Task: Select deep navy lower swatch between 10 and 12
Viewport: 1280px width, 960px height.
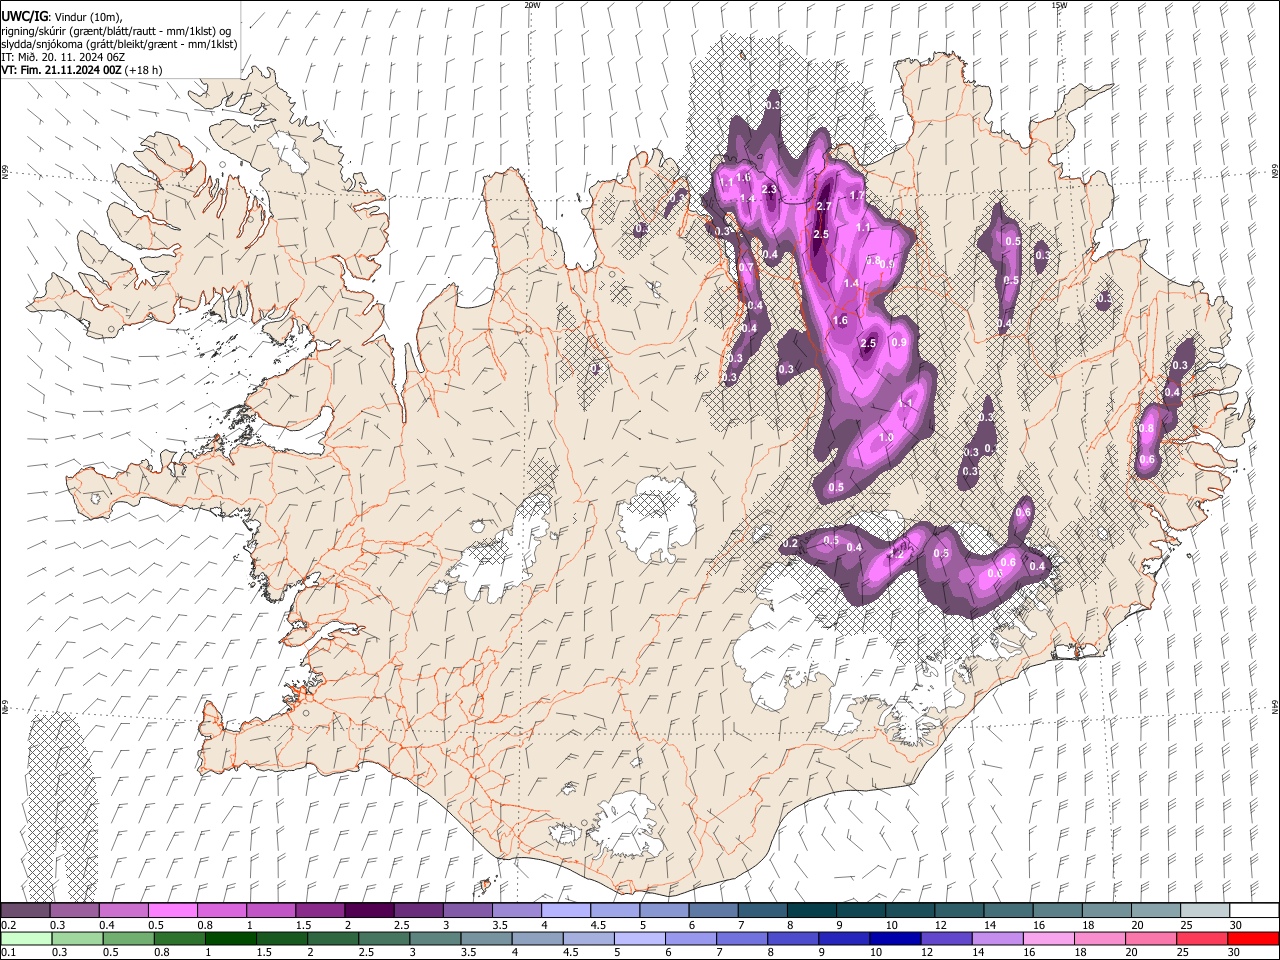Action: (895, 938)
